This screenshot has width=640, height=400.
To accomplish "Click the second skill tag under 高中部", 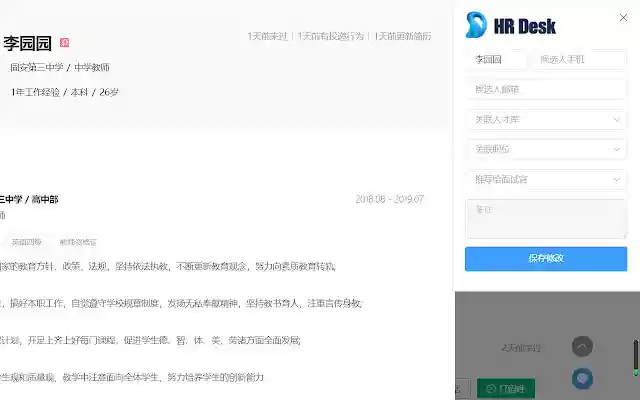I will pos(78,242).
